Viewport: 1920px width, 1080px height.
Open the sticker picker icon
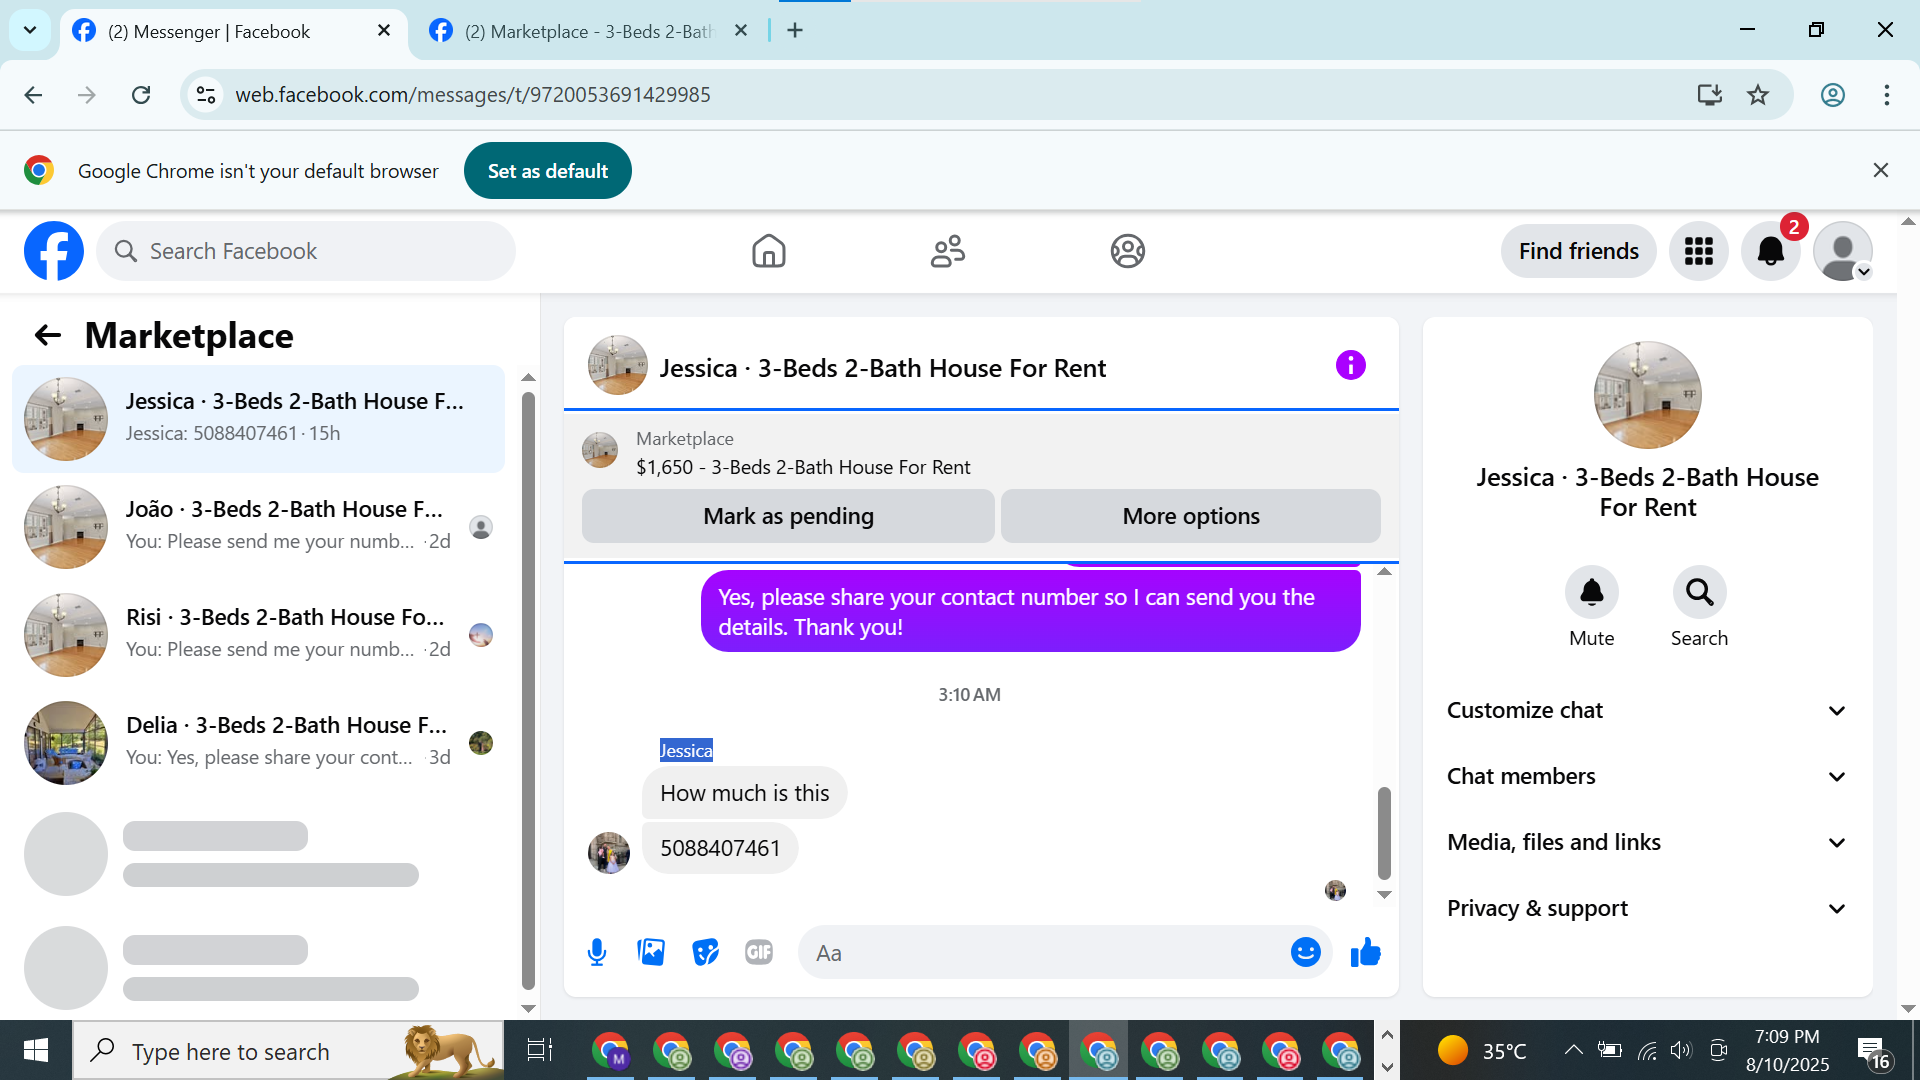(x=706, y=952)
